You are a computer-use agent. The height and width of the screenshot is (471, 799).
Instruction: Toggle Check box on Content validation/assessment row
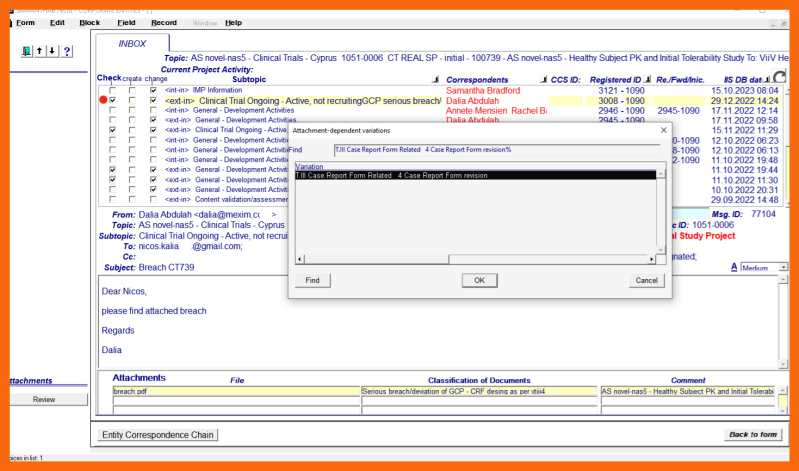[x=113, y=199]
